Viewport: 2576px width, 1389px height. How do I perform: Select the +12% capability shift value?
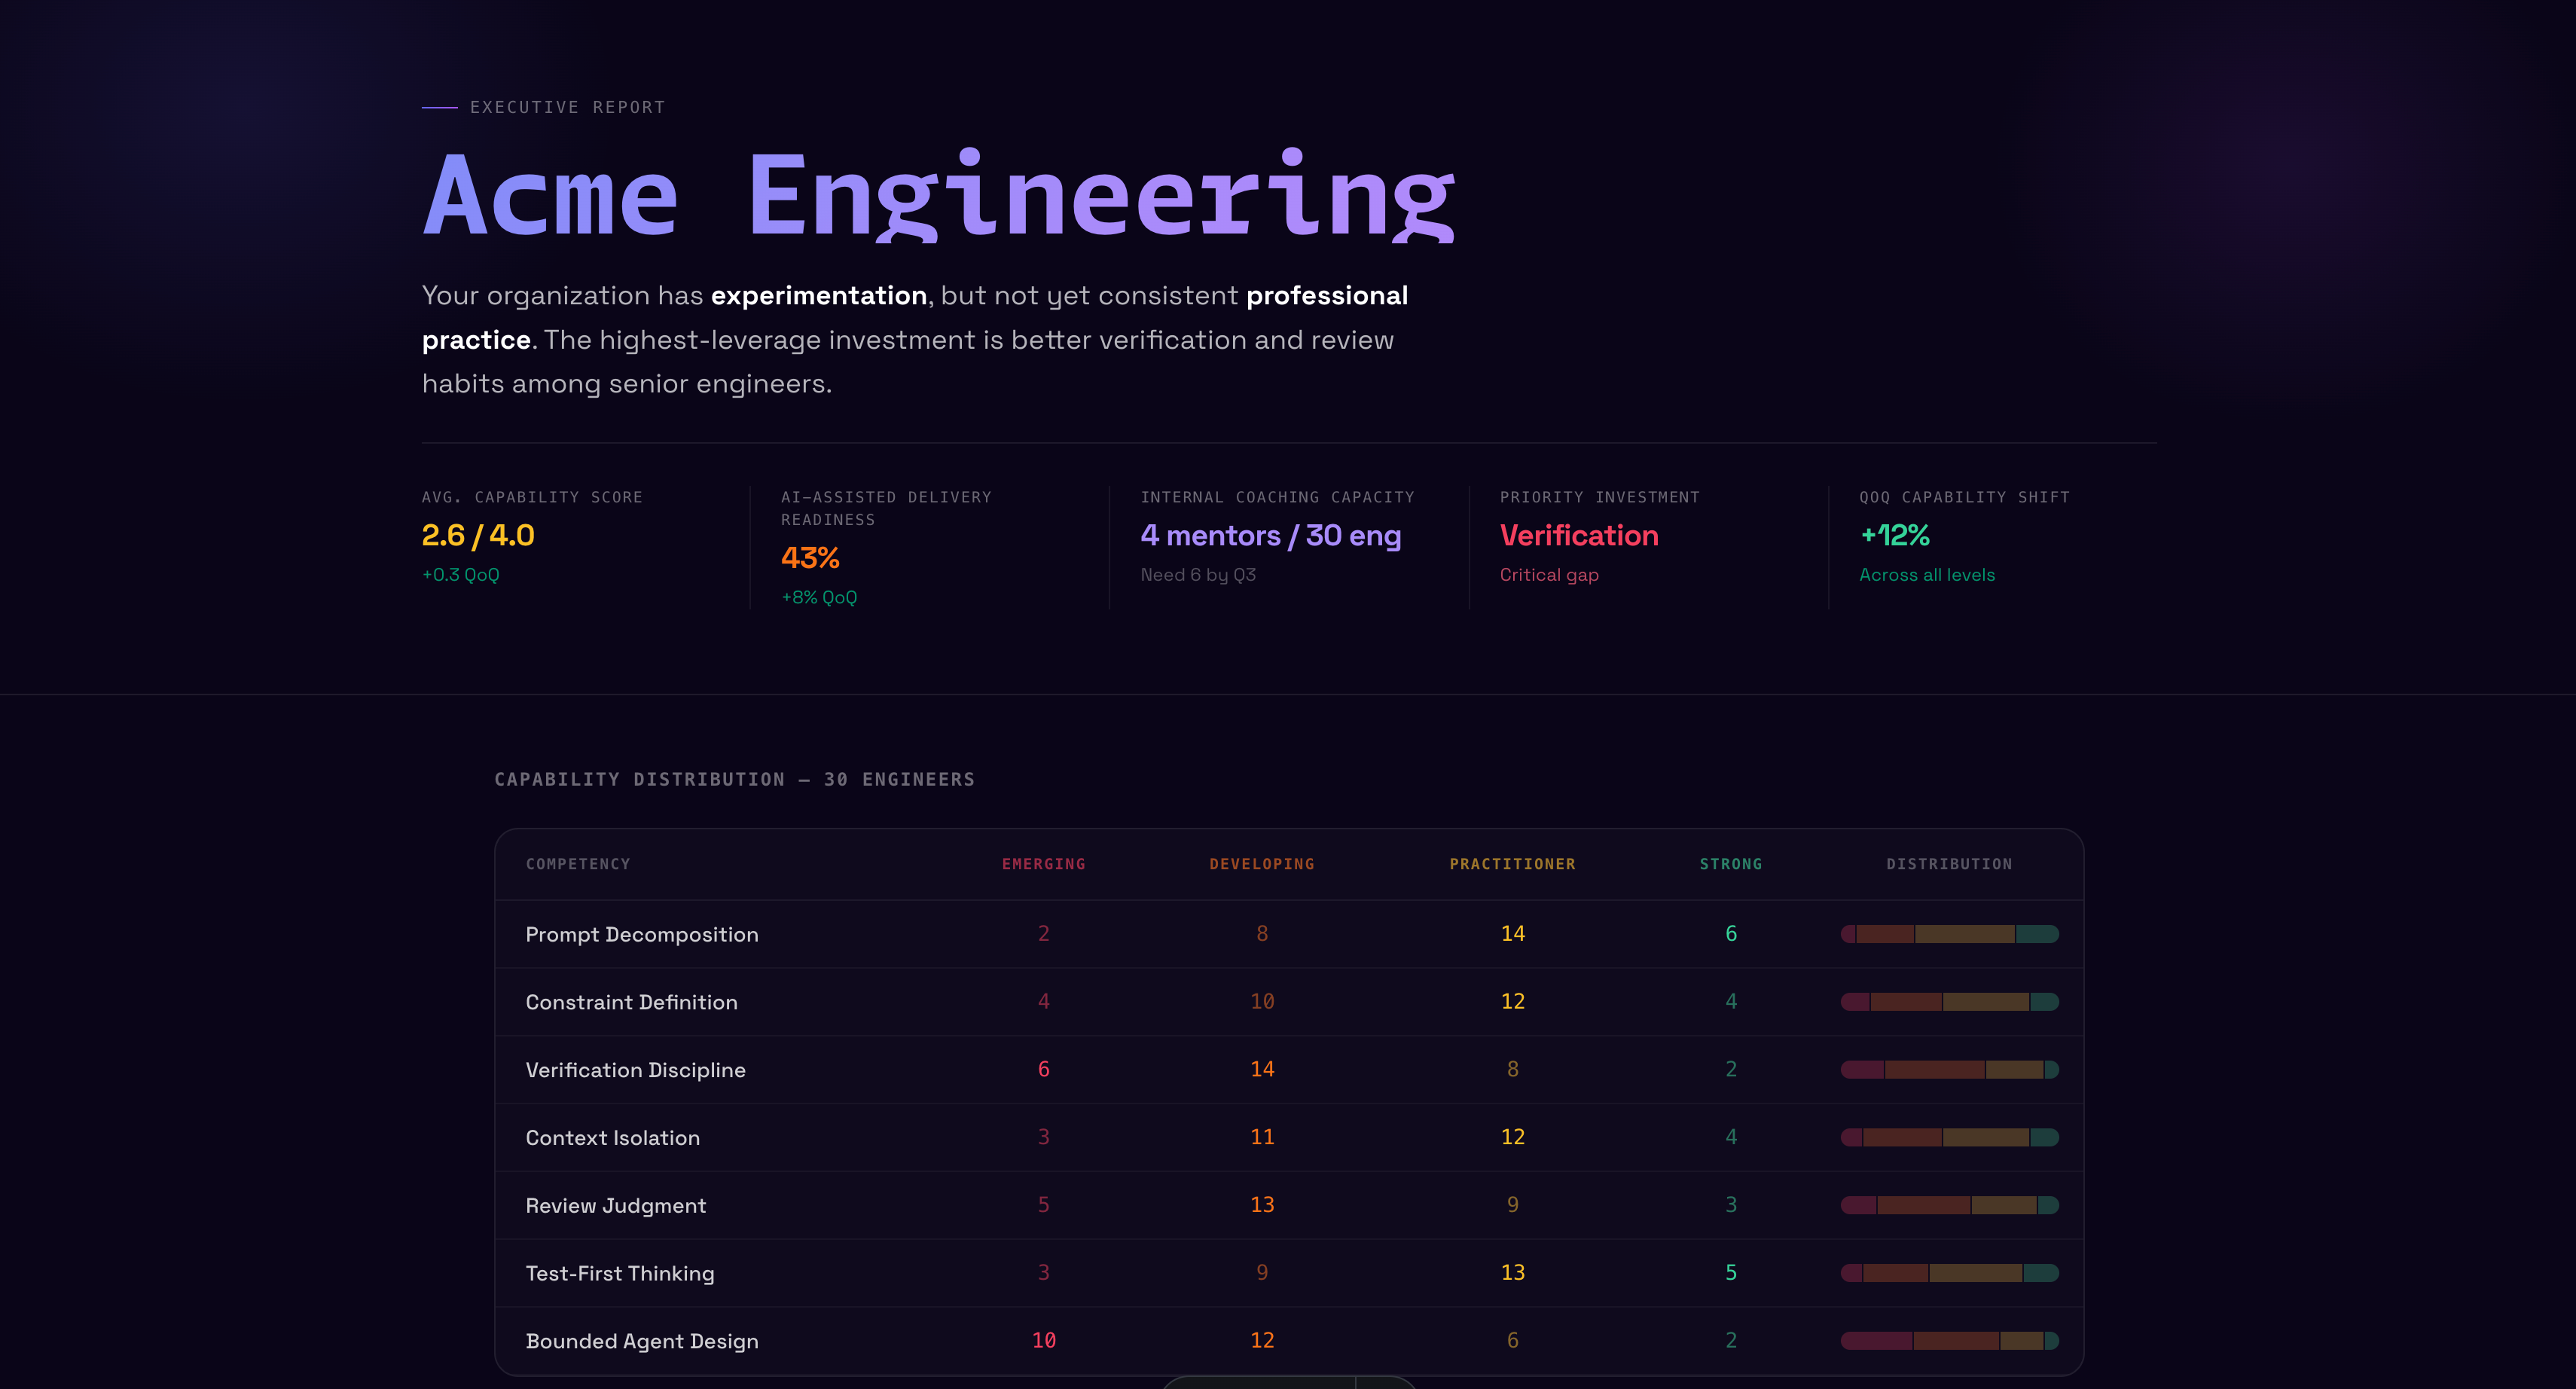coord(1895,535)
